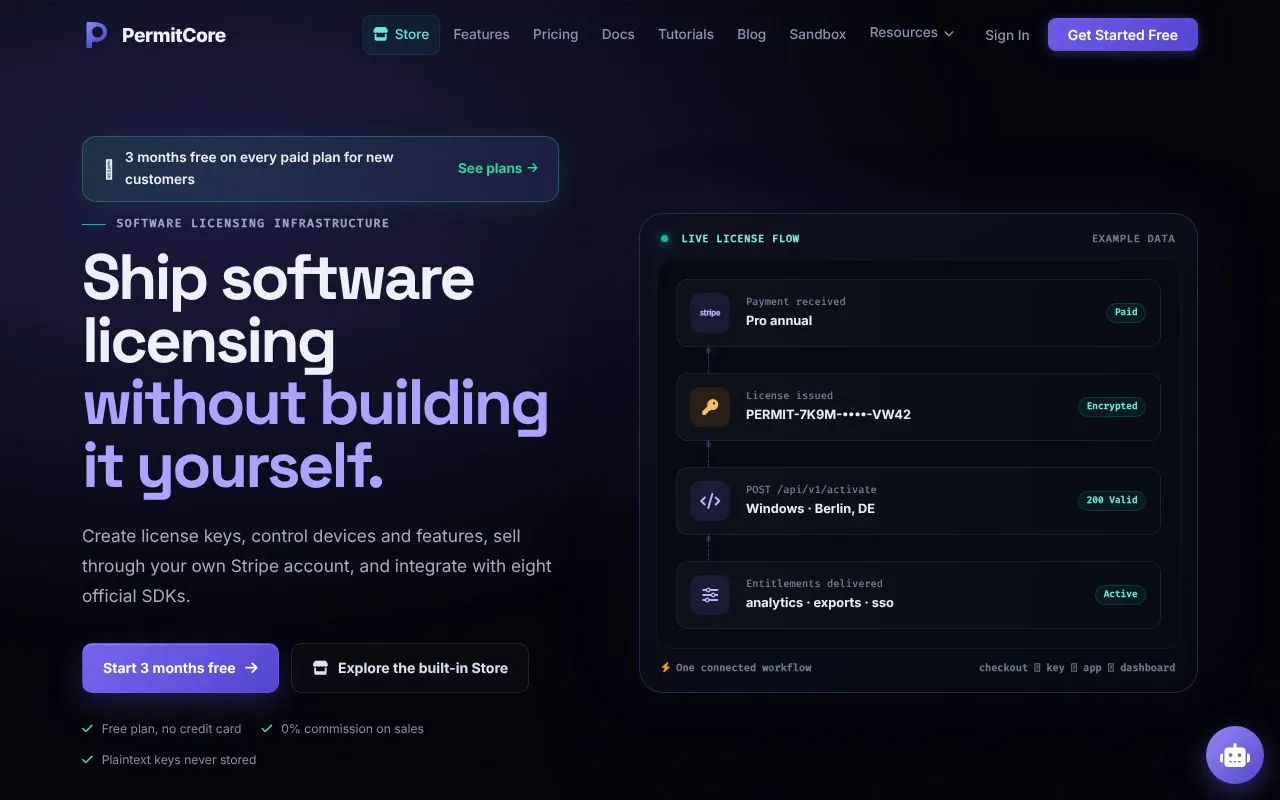Click the Stripe icon in Payment received row
This screenshot has height=800, width=1280.
click(x=710, y=313)
